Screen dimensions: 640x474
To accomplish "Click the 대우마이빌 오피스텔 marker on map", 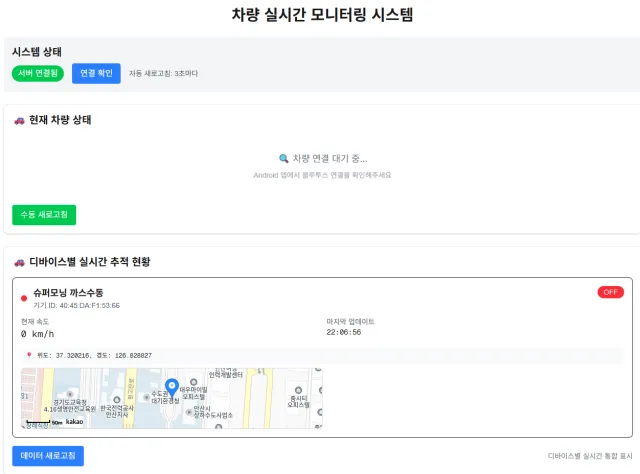I will click(194, 383).
